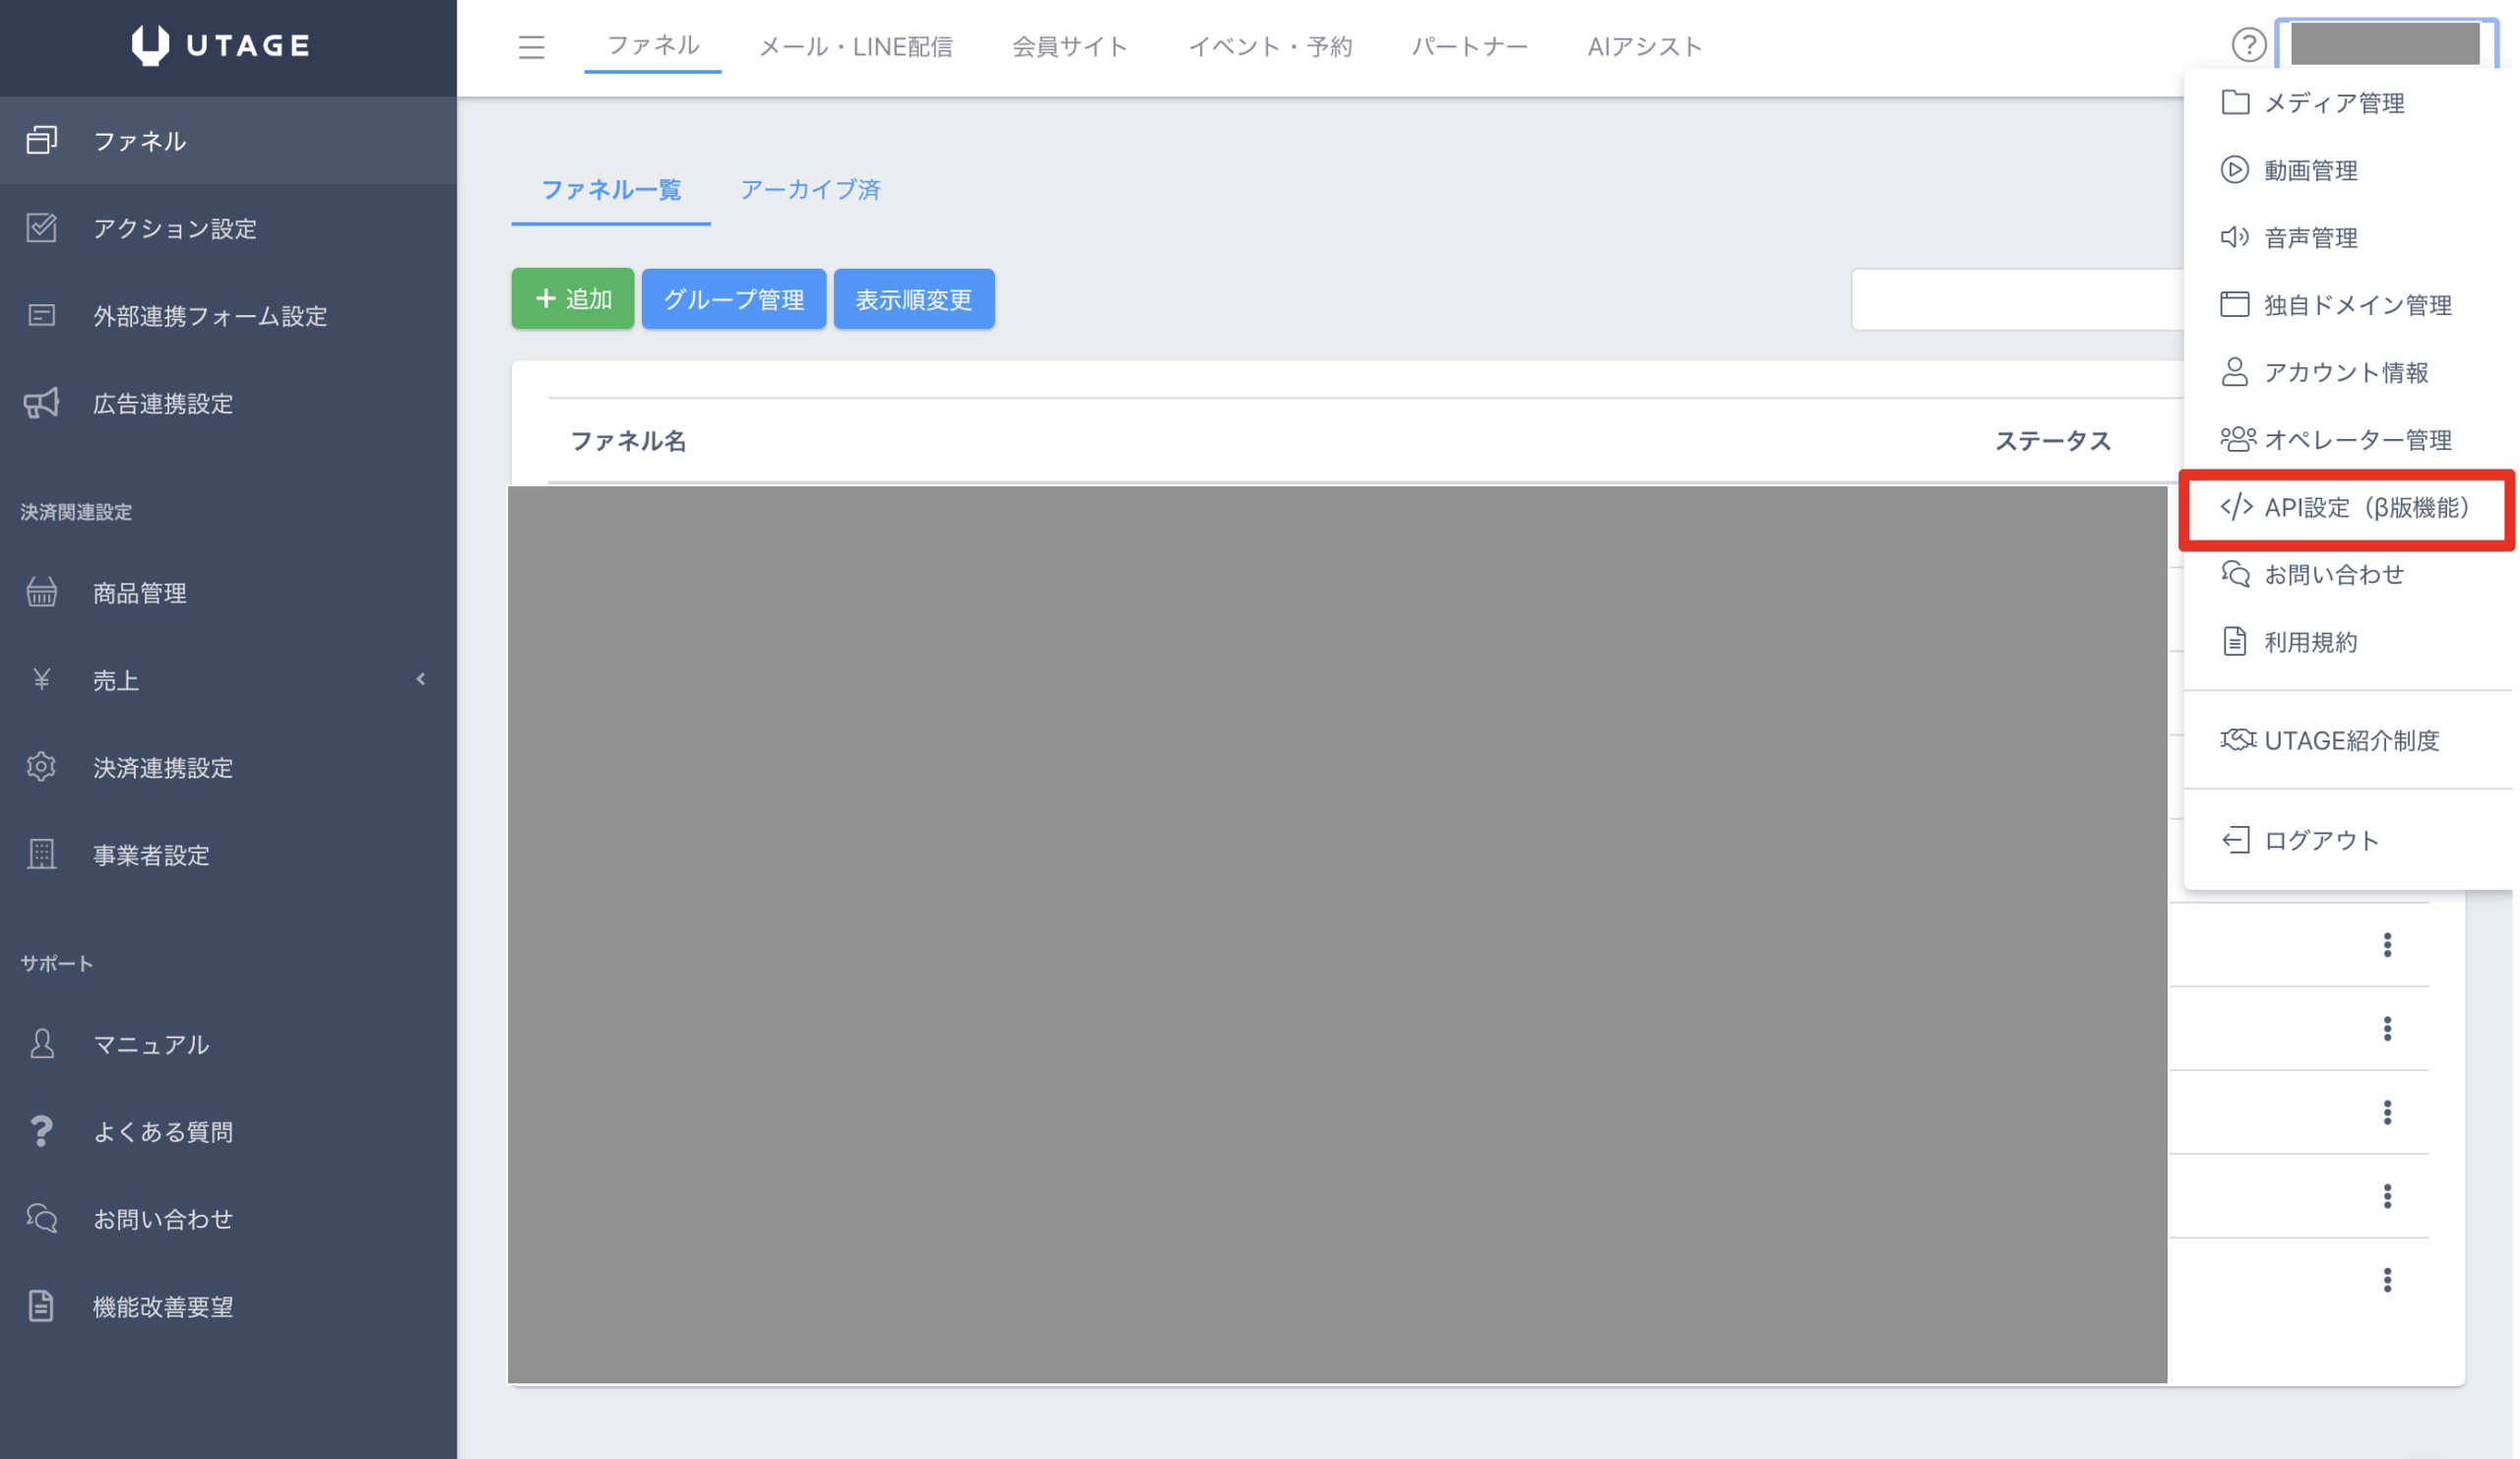The height and width of the screenshot is (1459, 2520).
Task: Toggle the account name dropdown
Action: pos(2384,45)
